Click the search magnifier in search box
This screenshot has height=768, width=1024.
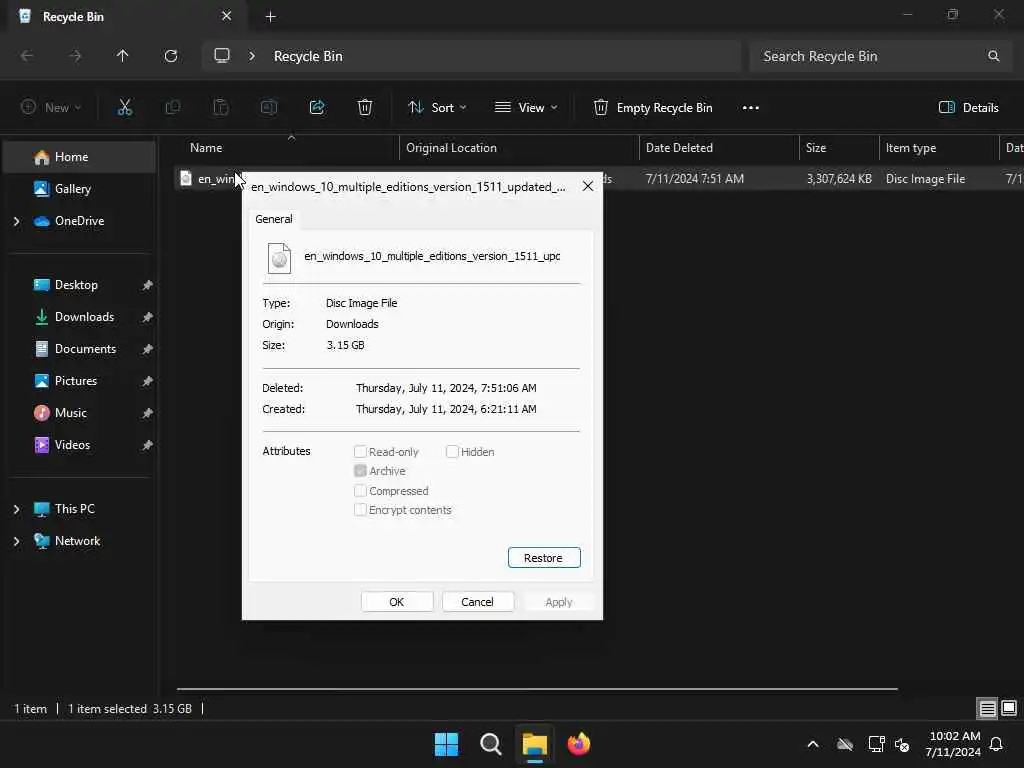(993, 56)
